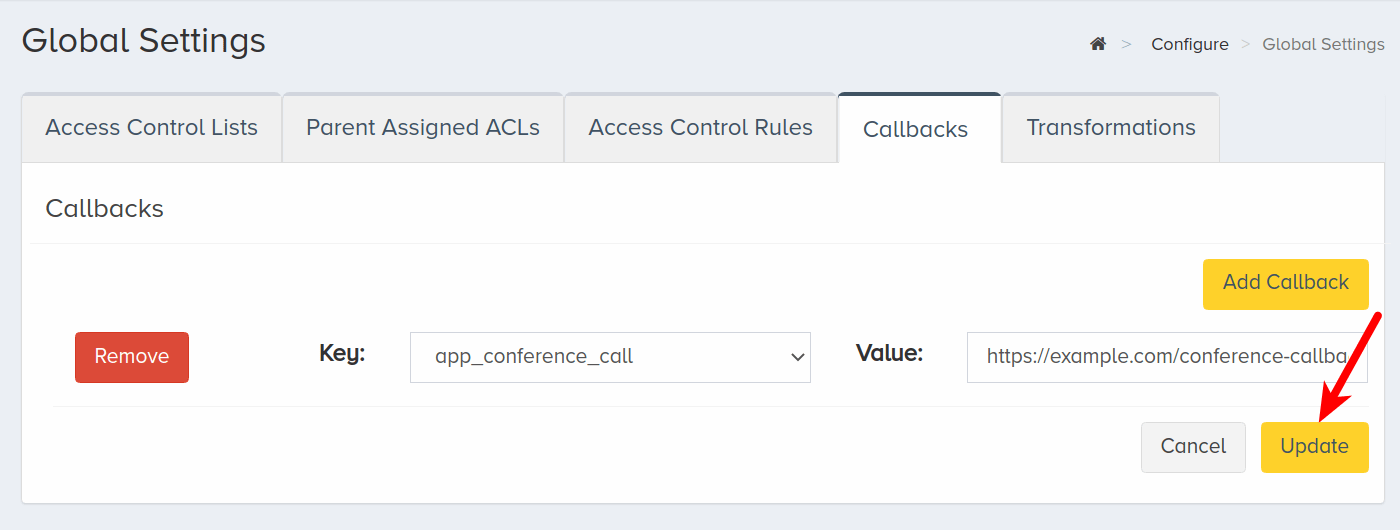Select the Access Control Rules tab

click(700, 128)
